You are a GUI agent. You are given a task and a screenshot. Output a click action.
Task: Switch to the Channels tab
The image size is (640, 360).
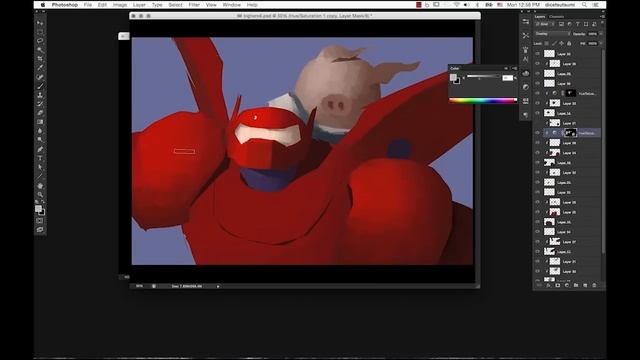(x=556, y=17)
